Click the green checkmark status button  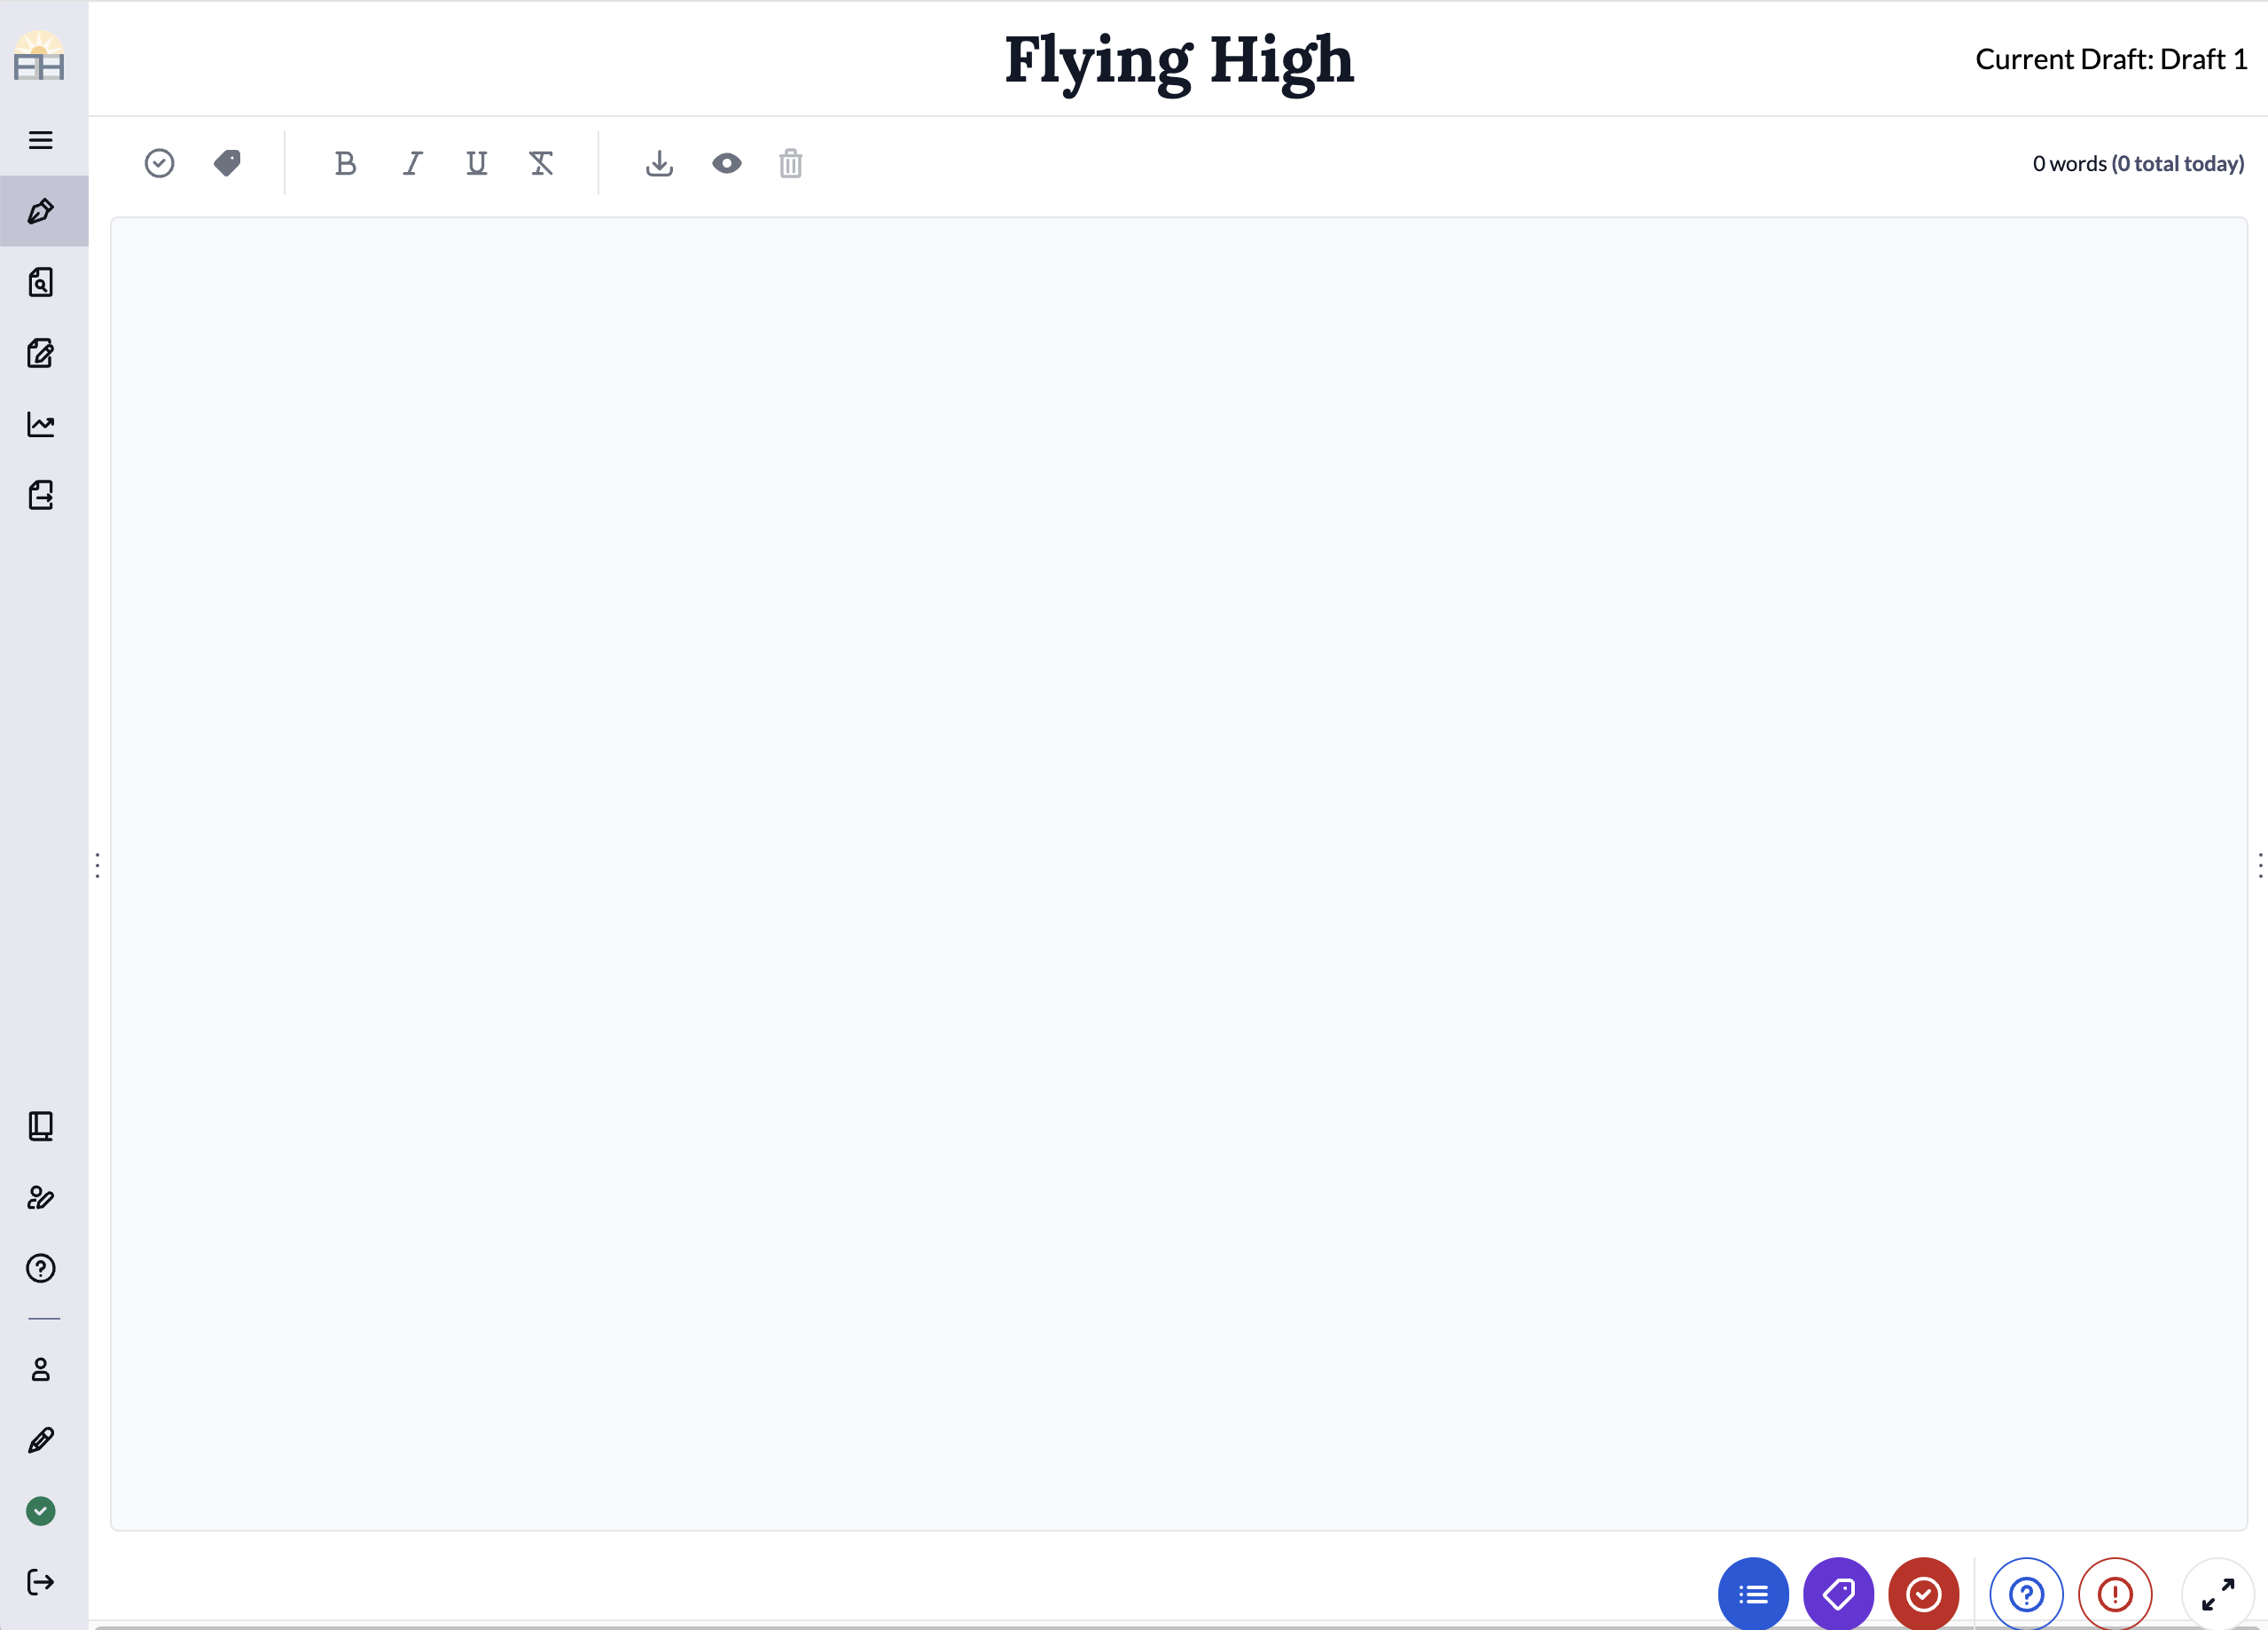coord(41,1512)
